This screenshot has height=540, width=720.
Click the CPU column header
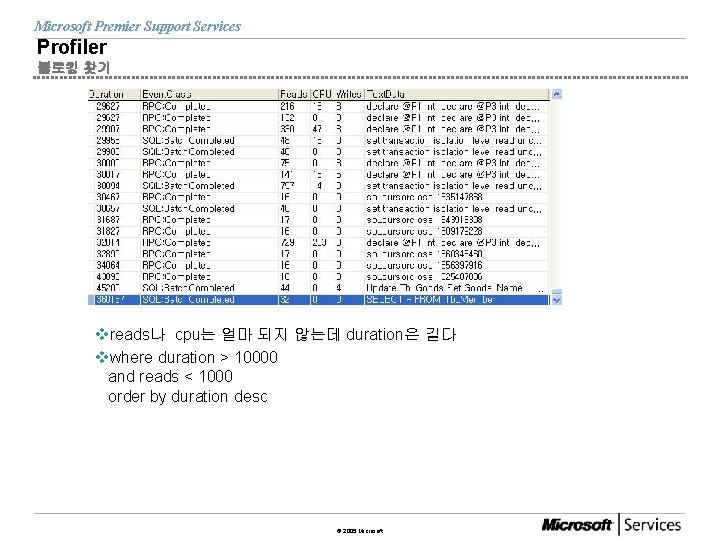pos(322,94)
